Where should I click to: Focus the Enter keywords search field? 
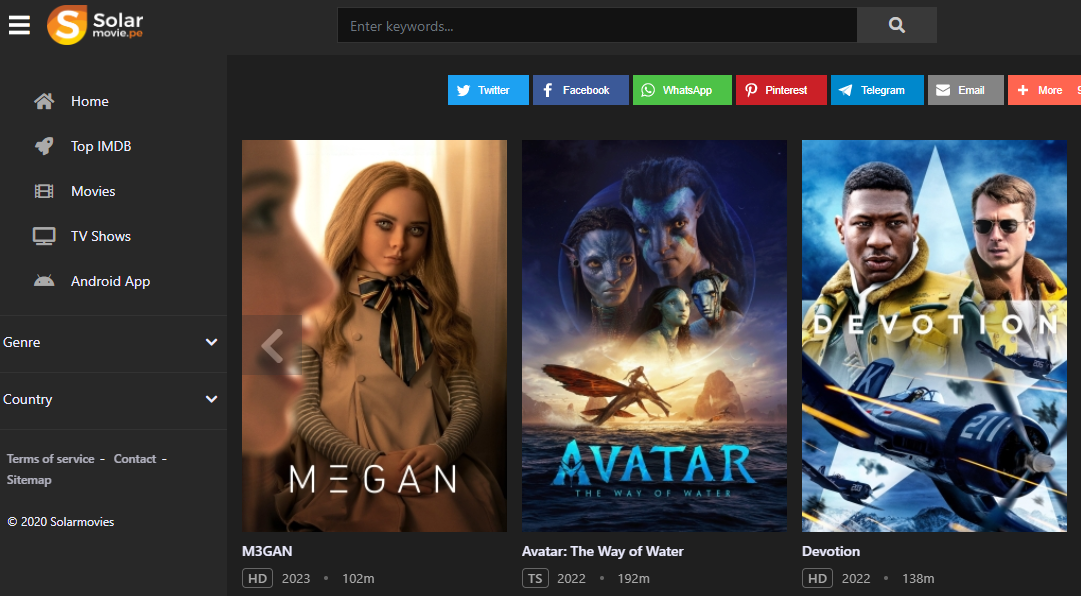pos(597,25)
